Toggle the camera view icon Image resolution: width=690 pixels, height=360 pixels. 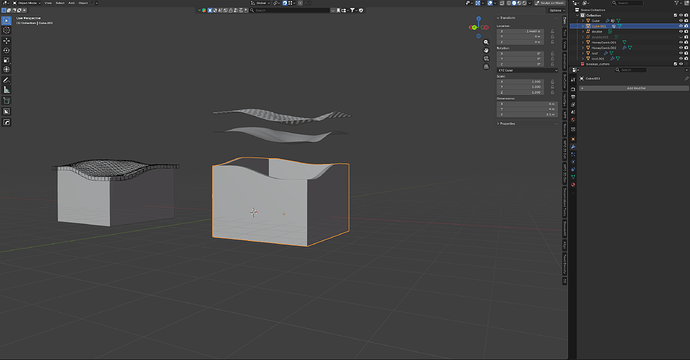486,59
